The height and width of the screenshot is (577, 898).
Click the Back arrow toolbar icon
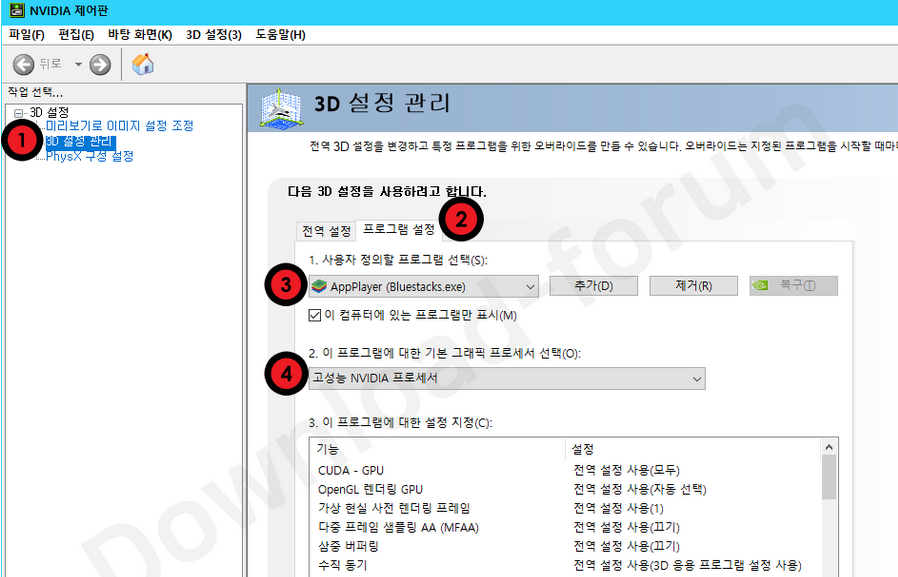(23, 64)
